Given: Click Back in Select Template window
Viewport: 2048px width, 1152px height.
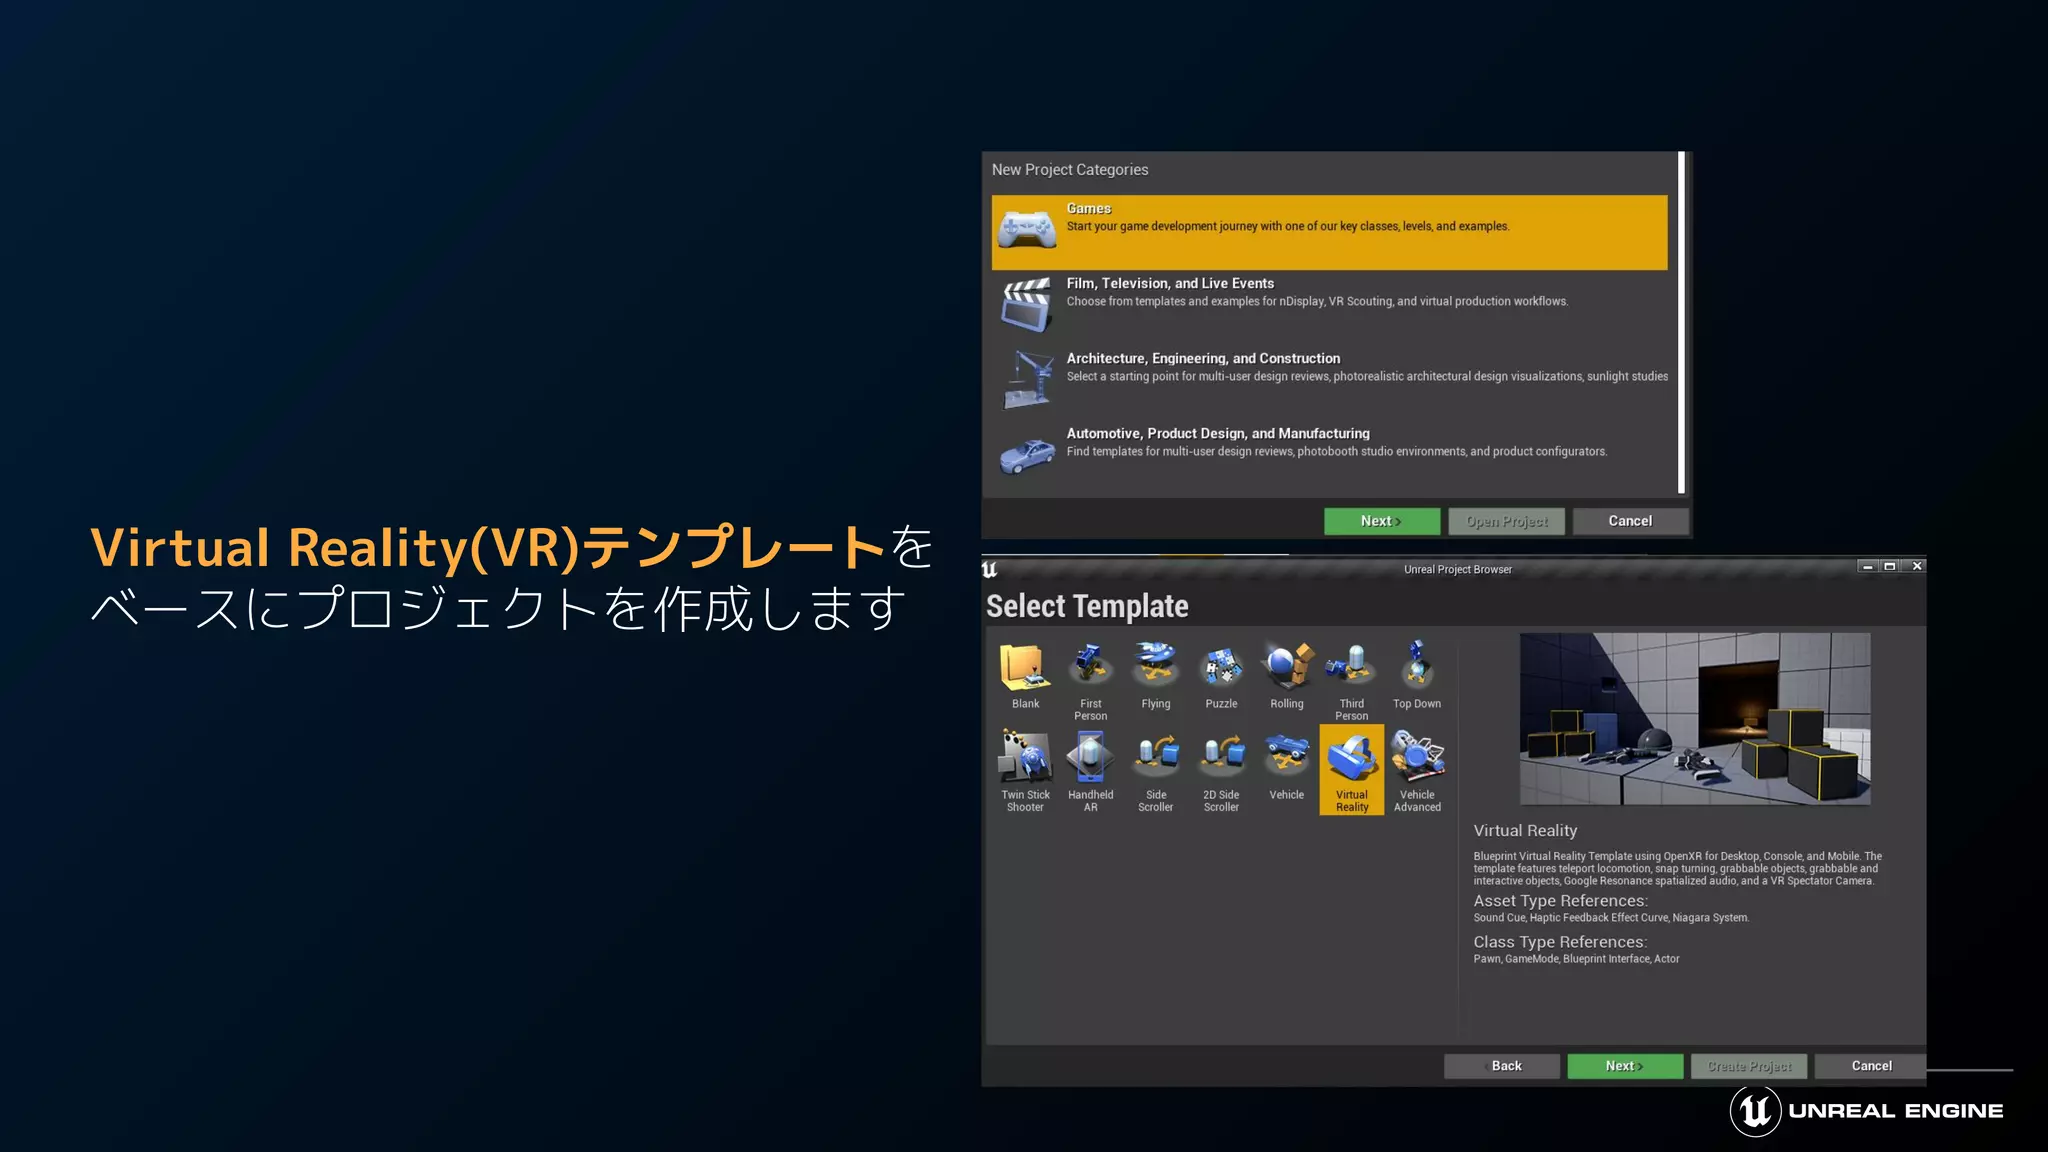Looking at the screenshot, I should 1502,1066.
